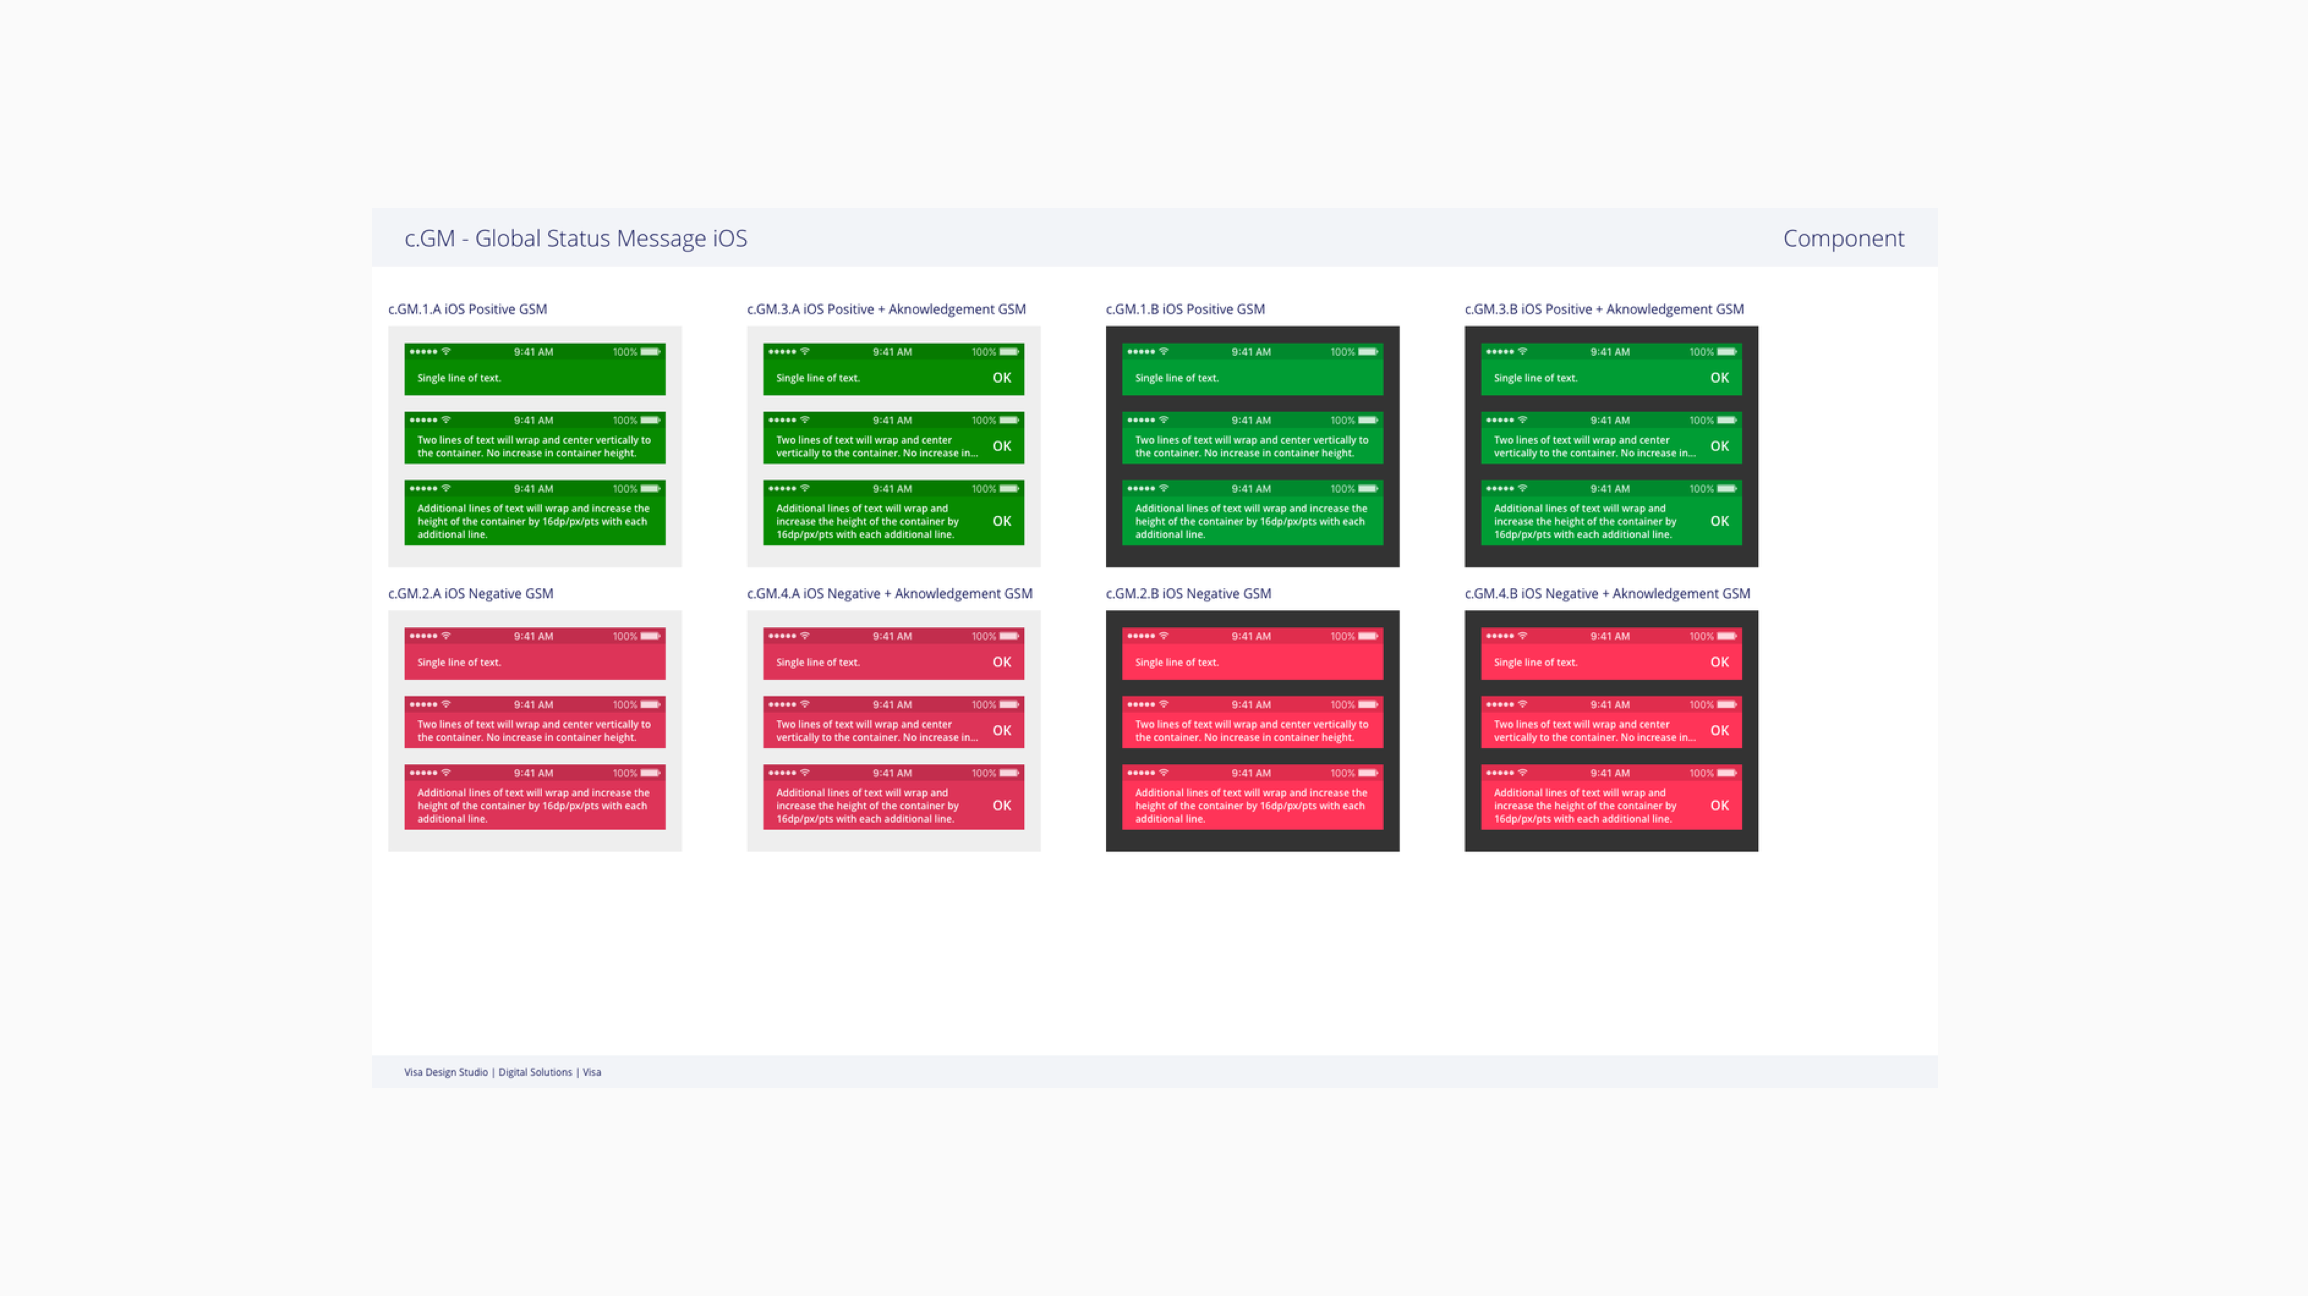This screenshot has height=1296, width=2308.
Task: Click OK on c.GM.4.B single-line red banner
Action: pyautogui.click(x=1719, y=662)
